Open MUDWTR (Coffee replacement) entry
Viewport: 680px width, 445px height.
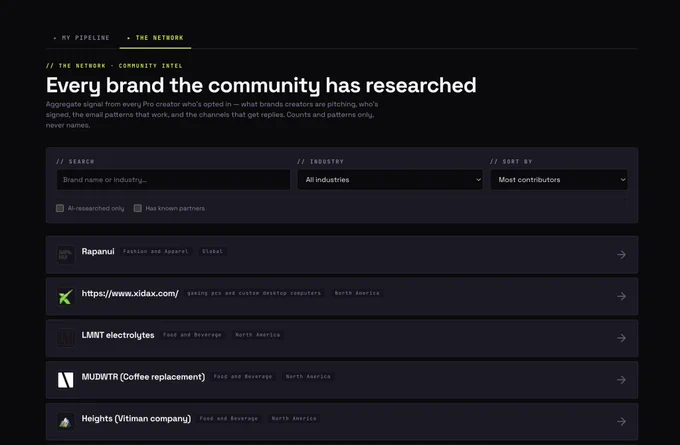click(143, 377)
